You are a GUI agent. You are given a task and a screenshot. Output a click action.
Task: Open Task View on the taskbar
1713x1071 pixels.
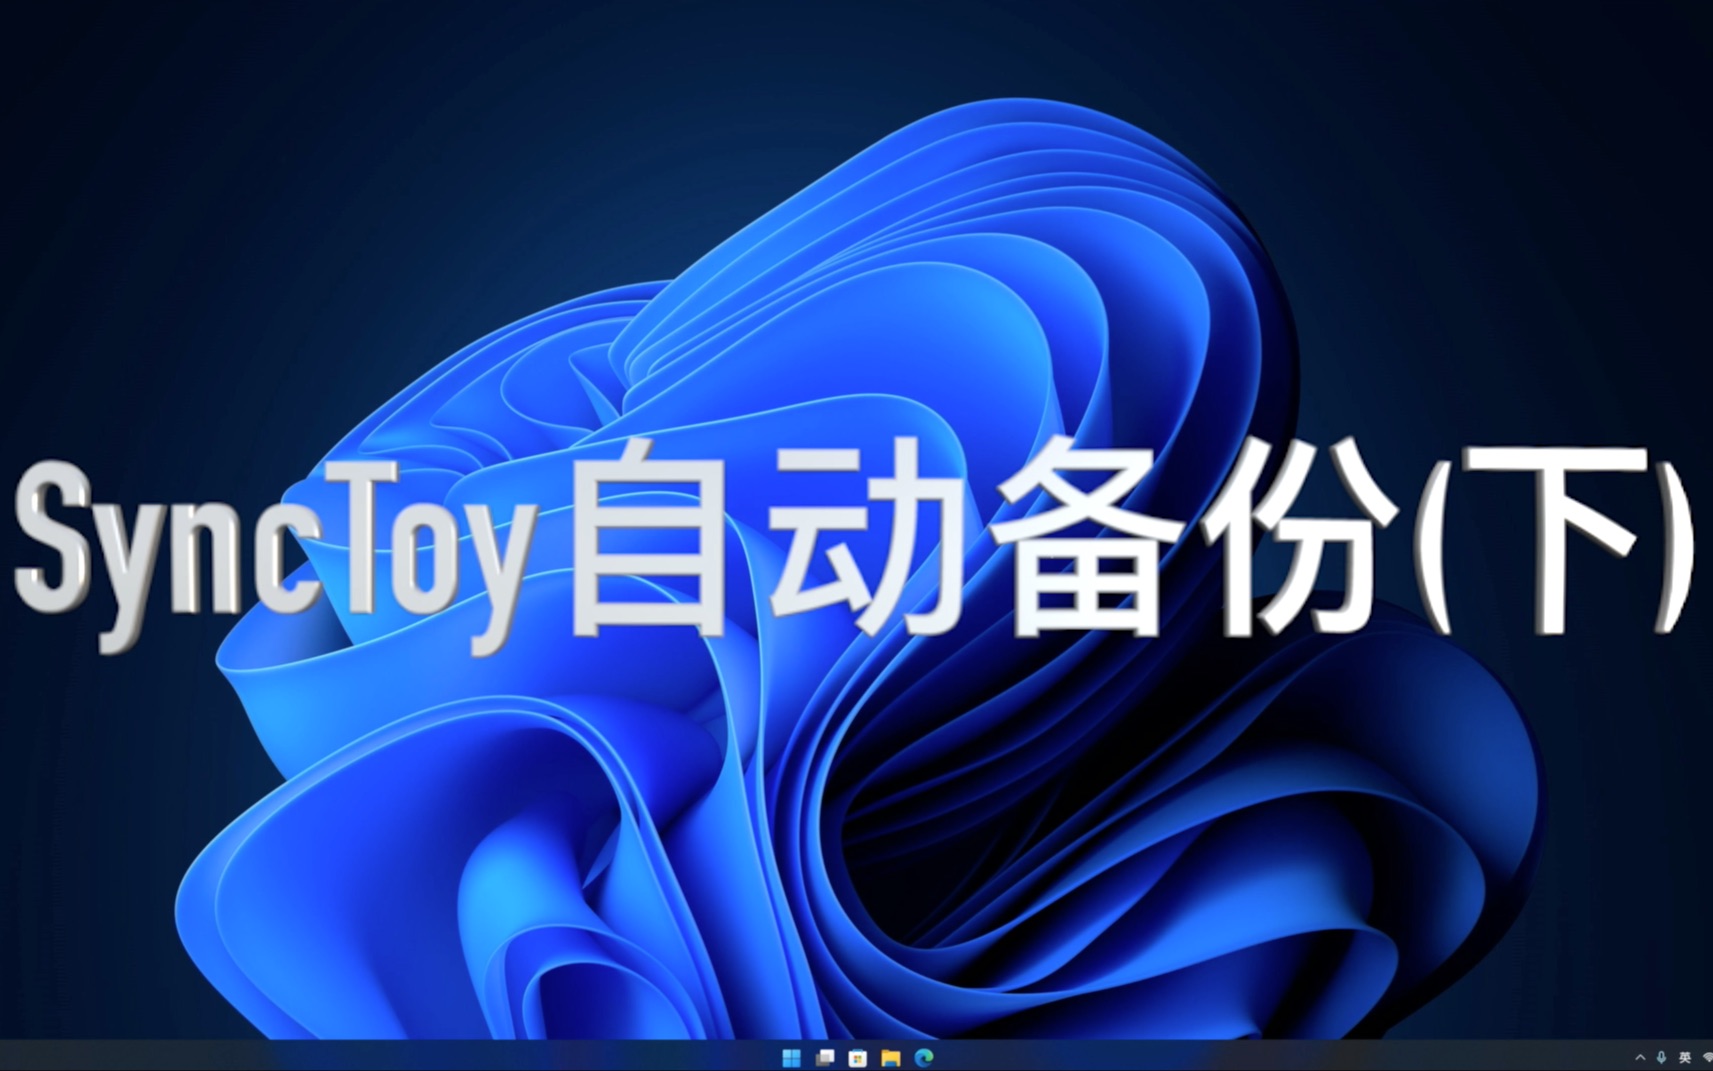pos(825,1057)
